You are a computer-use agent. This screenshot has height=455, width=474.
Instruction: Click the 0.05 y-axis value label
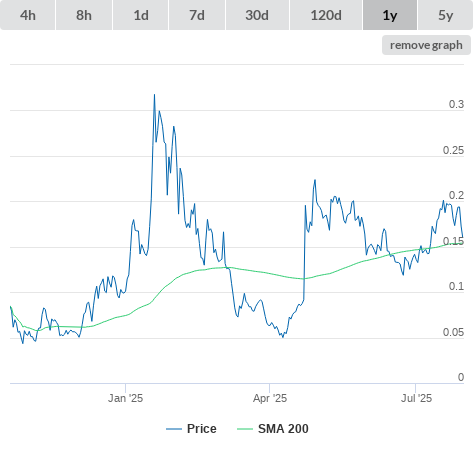point(453,332)
